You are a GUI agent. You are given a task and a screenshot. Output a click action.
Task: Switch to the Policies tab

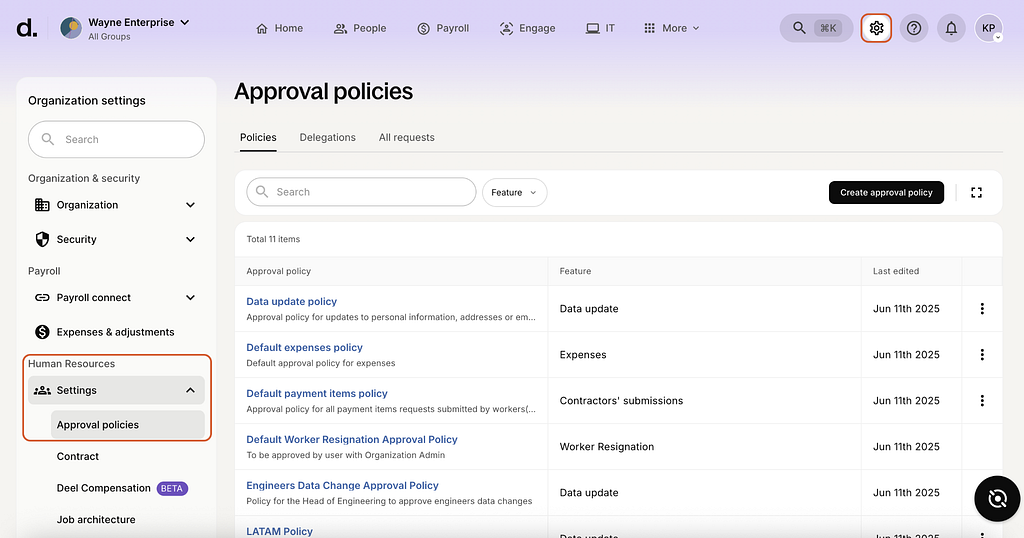pyautogui.click(x=258, y=138)
